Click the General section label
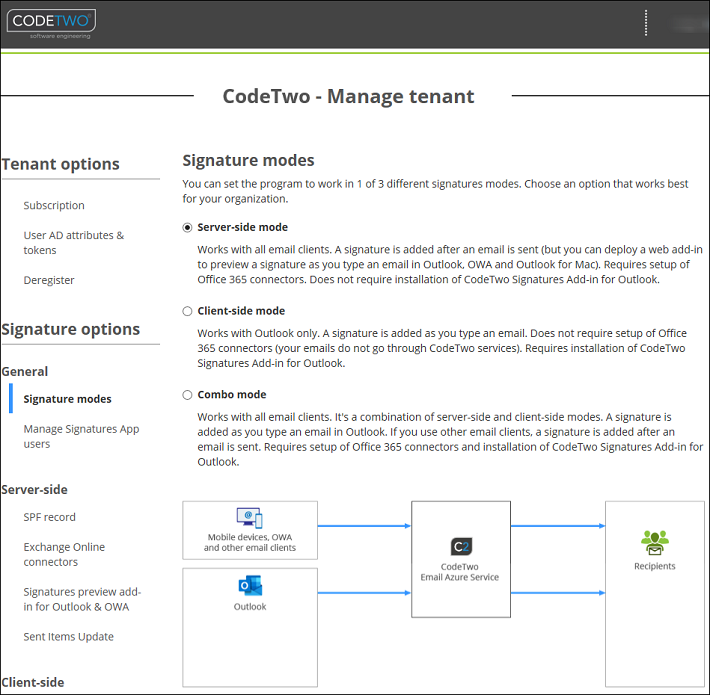The width and height of the screenshot is (710, 695). (24, 371)
